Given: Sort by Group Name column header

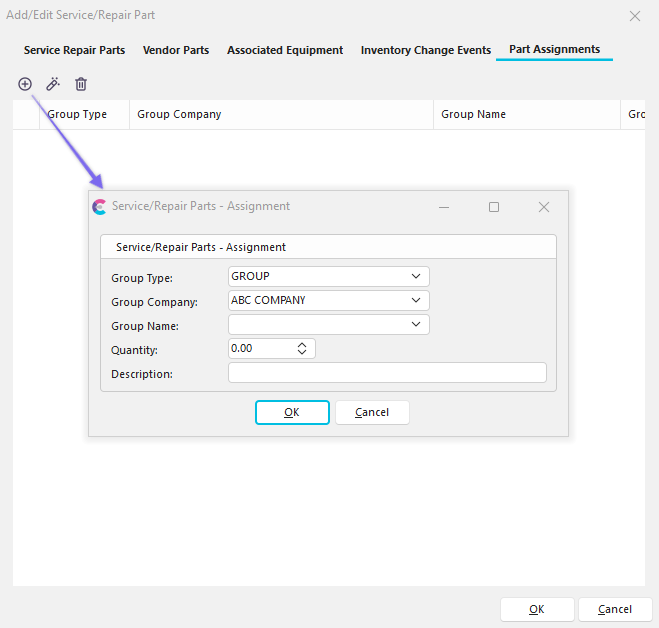Looking at the screenshot, I should pos(474,115).
